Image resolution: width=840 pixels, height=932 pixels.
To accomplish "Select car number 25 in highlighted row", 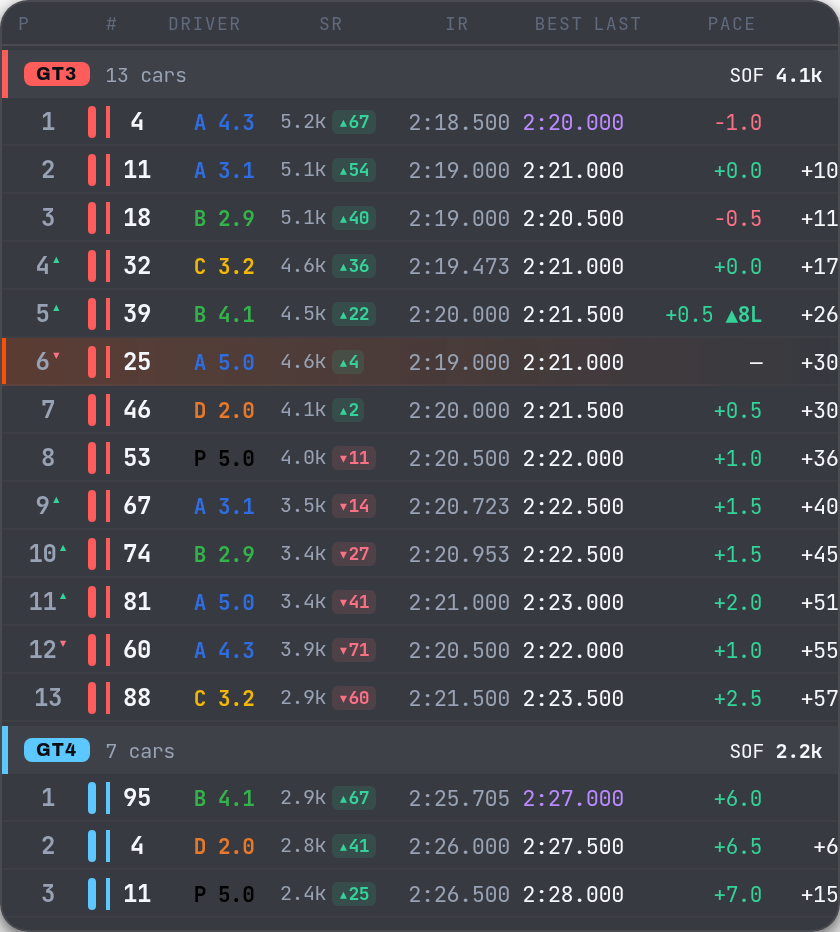I will click(137, 362).
